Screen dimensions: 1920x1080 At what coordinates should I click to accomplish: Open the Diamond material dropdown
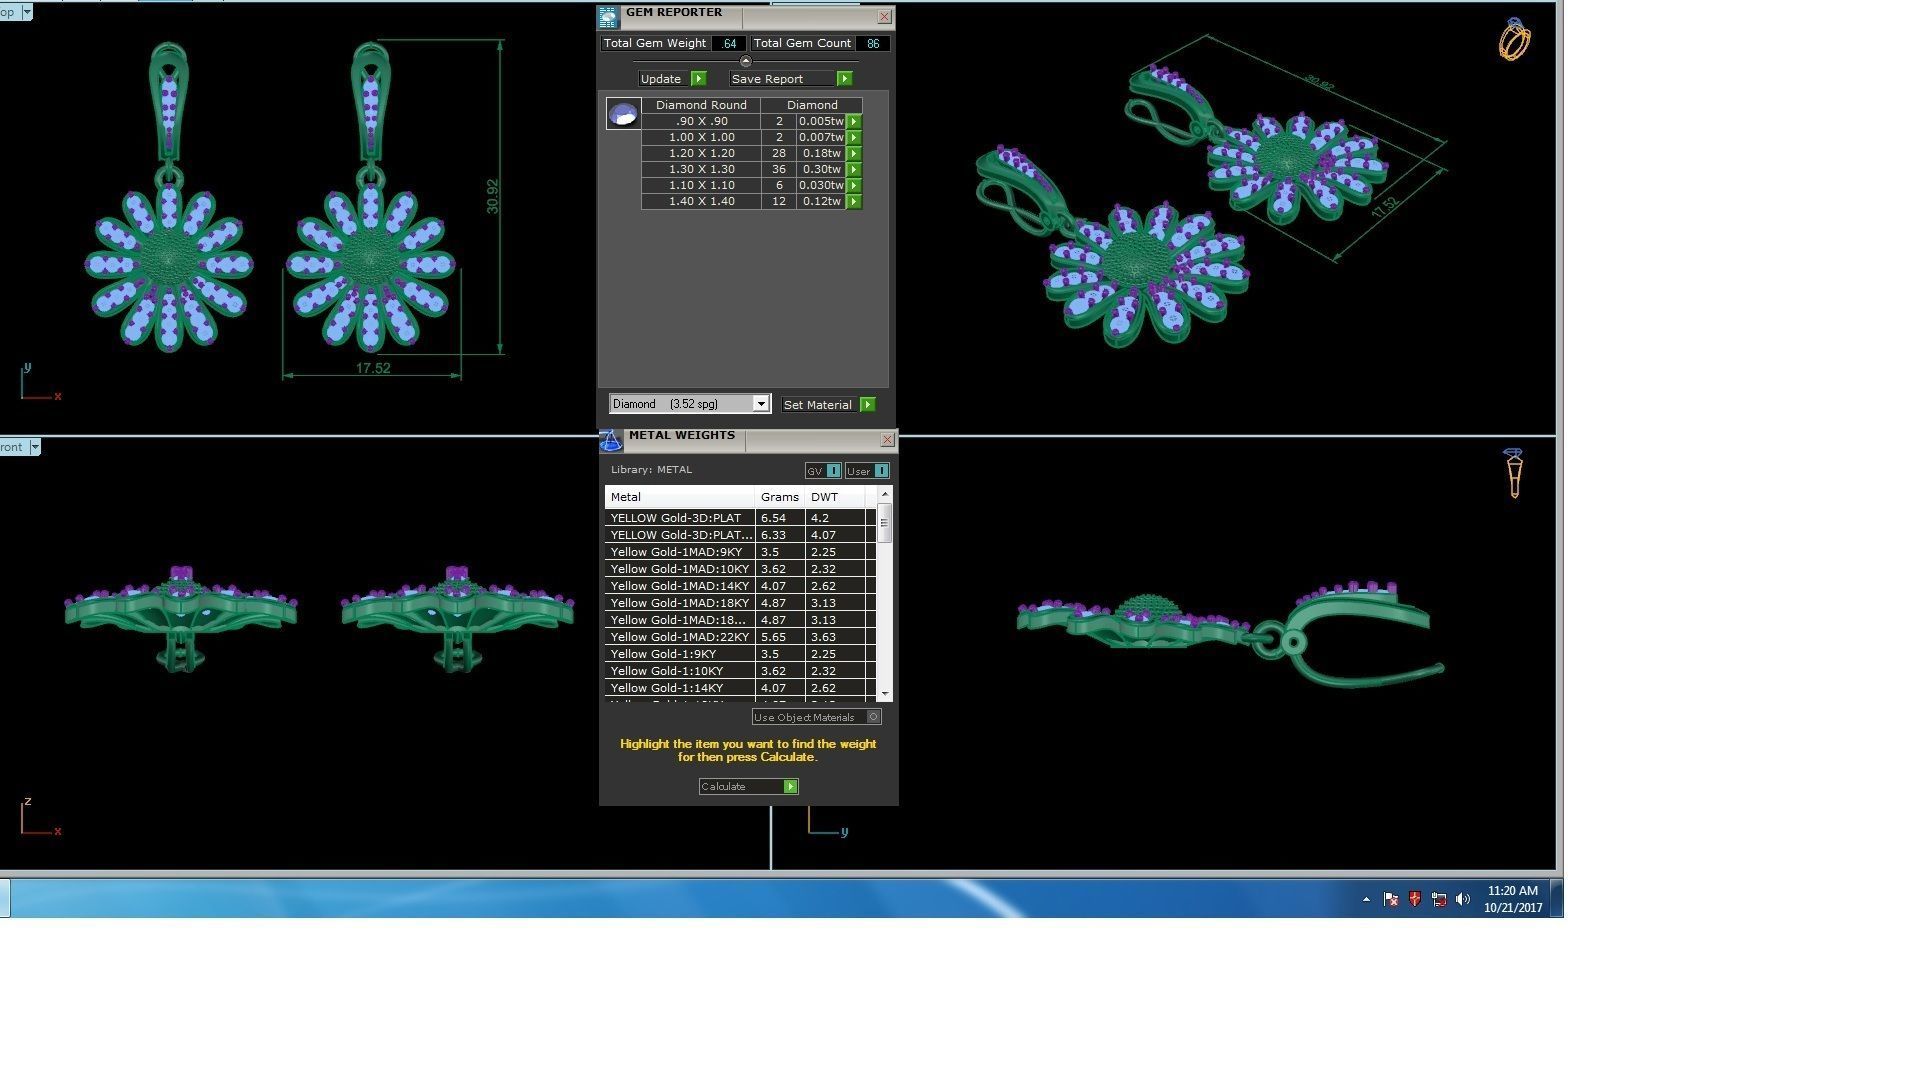tap(760, 404)
